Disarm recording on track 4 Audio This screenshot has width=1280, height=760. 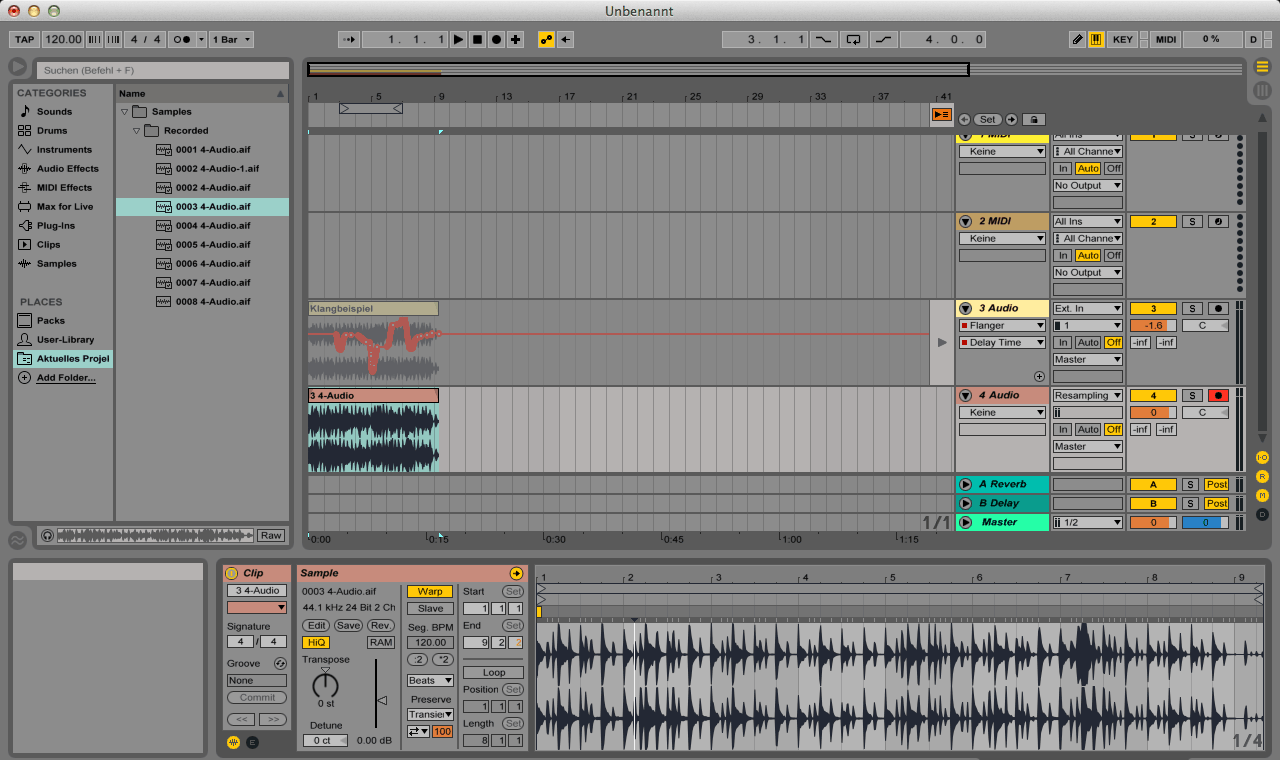1218,396
